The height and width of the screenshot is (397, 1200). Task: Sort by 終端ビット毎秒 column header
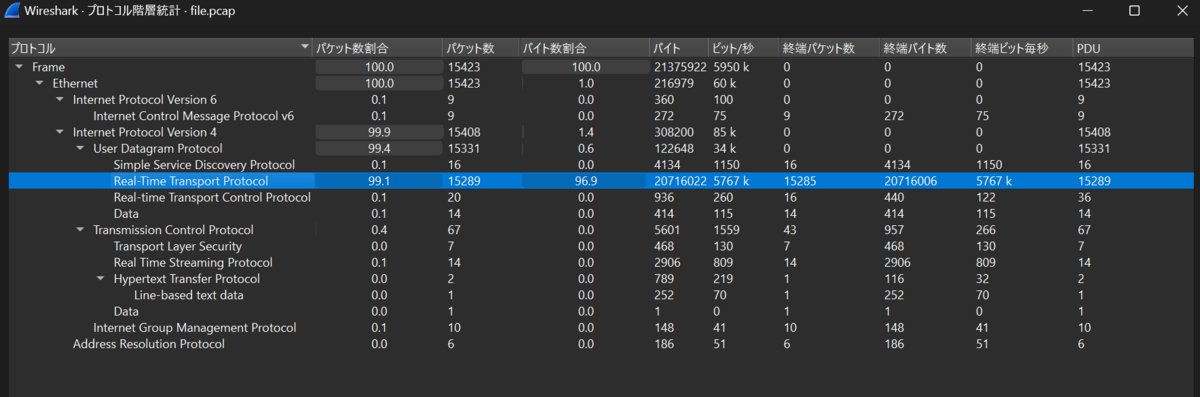click(1022, 48)
